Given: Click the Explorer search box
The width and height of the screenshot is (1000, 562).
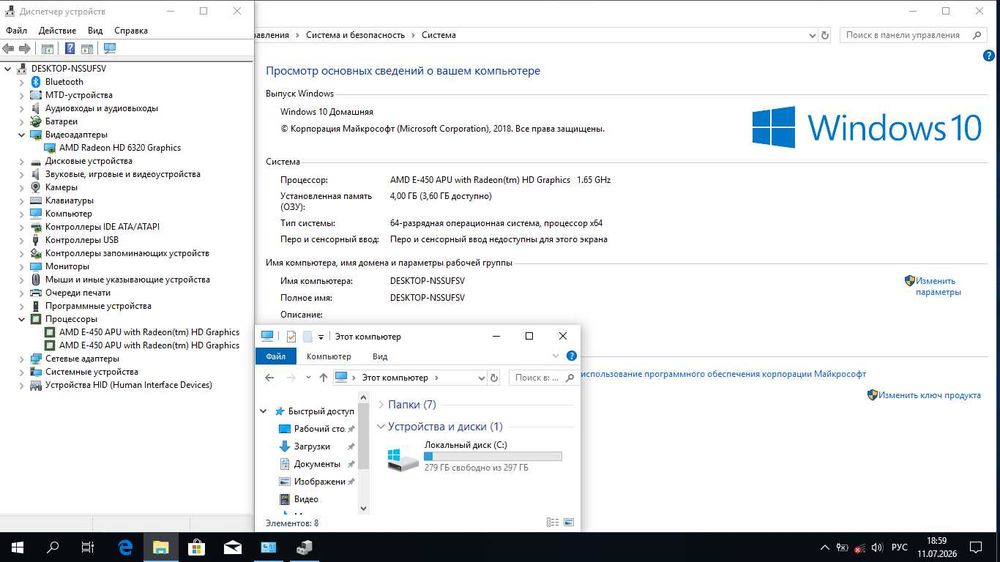Looking at the screenshot, I should (x=541, y=378).
